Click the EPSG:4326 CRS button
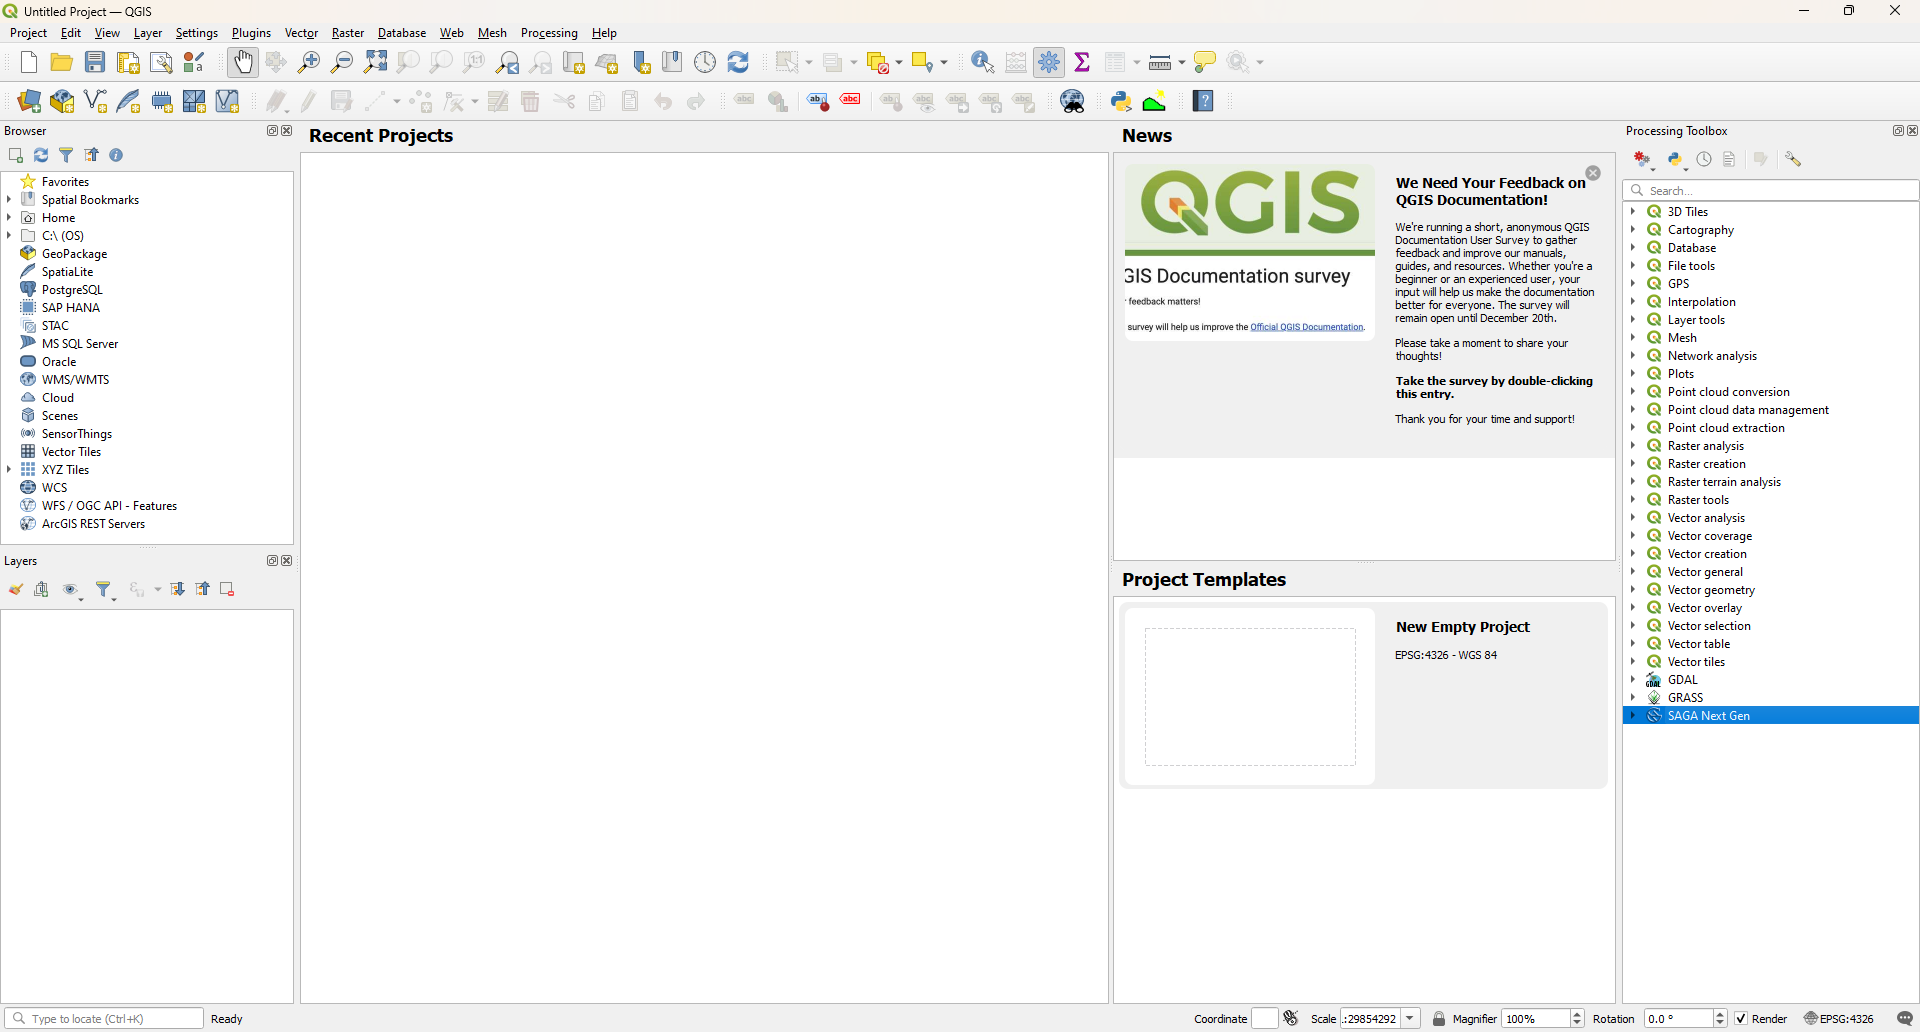This screenshot has height=1032, width=1920. coord(1839,1018)
